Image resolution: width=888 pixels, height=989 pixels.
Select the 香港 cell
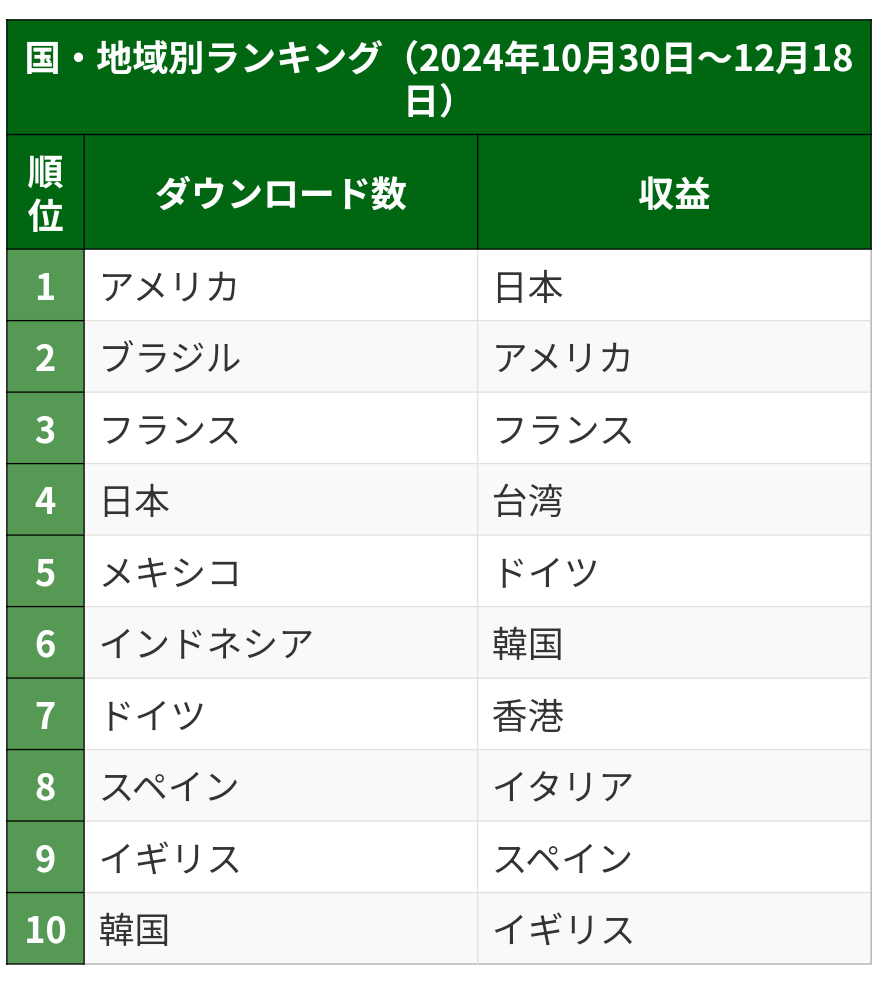click(528, 716)
